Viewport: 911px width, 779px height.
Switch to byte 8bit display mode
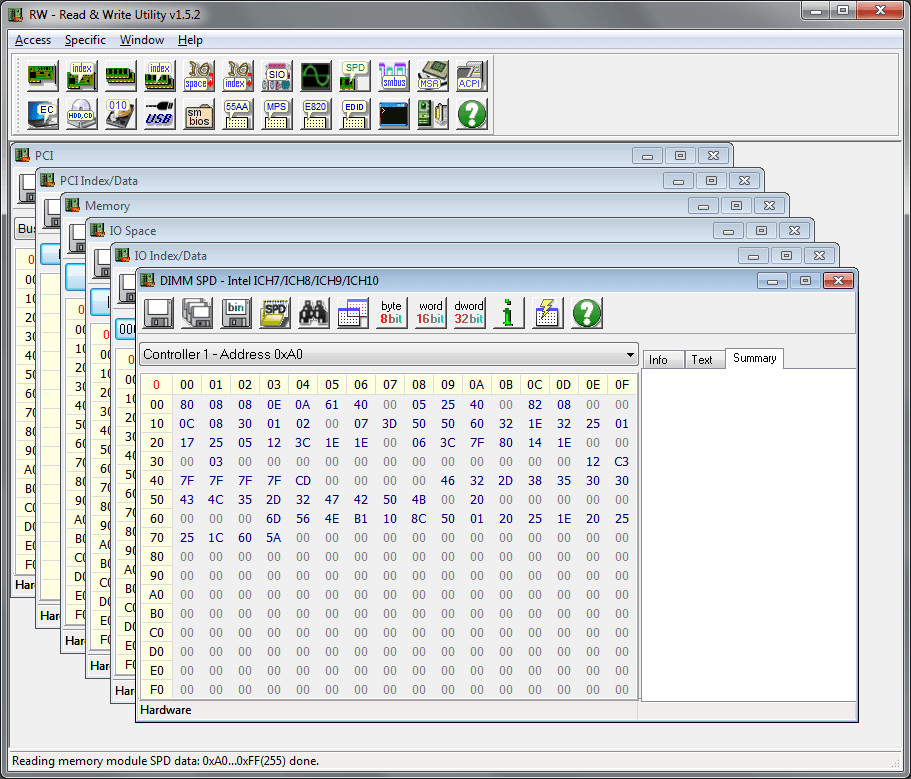point(392,313)
